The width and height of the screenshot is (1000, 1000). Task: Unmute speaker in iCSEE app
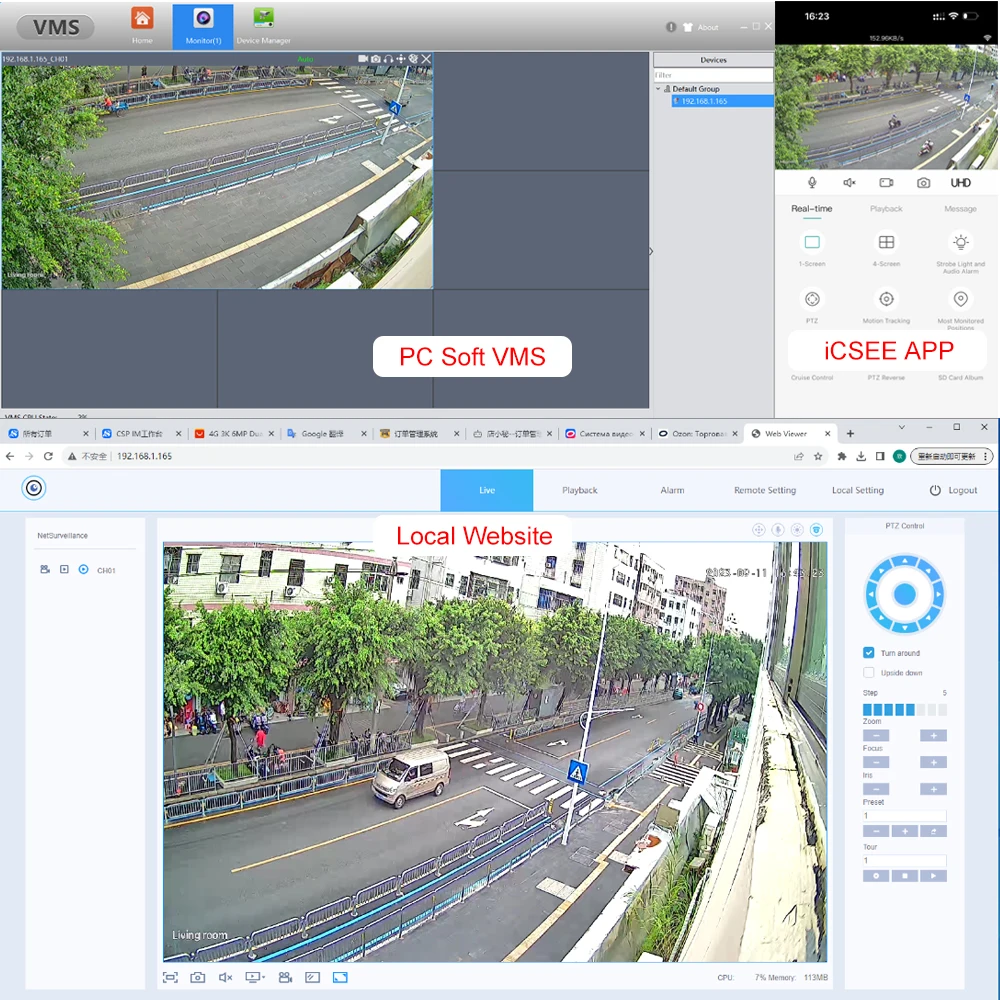(x=849, y=182)
